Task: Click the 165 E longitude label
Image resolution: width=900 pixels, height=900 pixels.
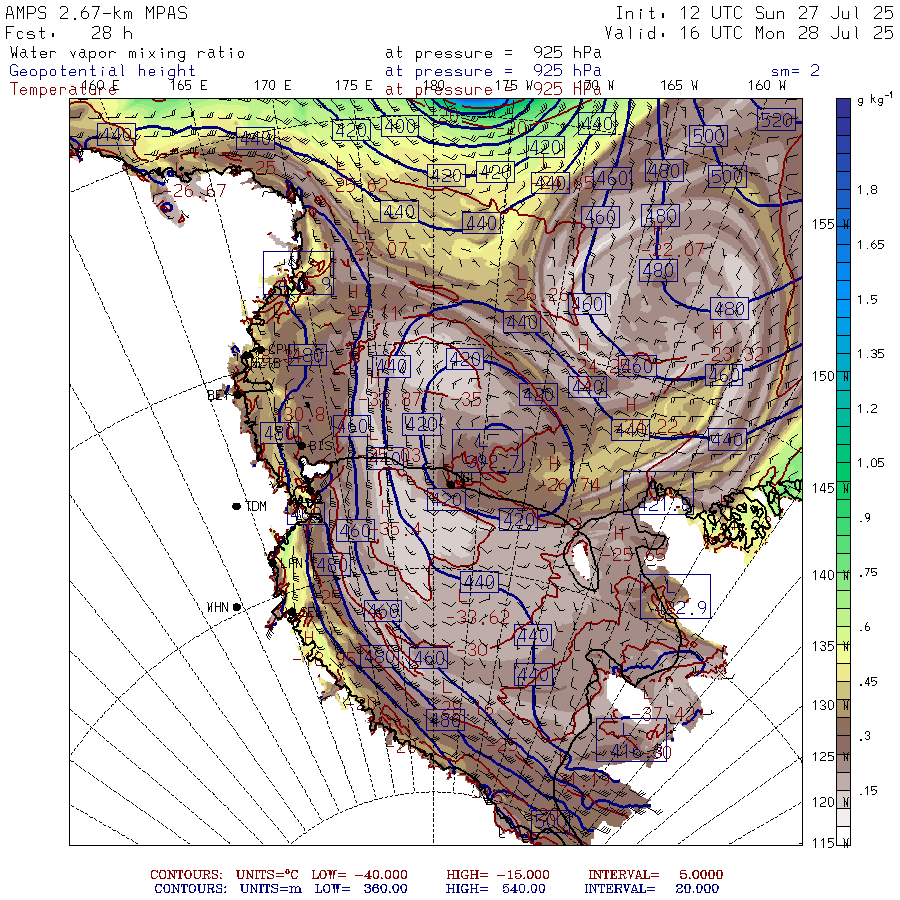Action: [x=188, y=85]
